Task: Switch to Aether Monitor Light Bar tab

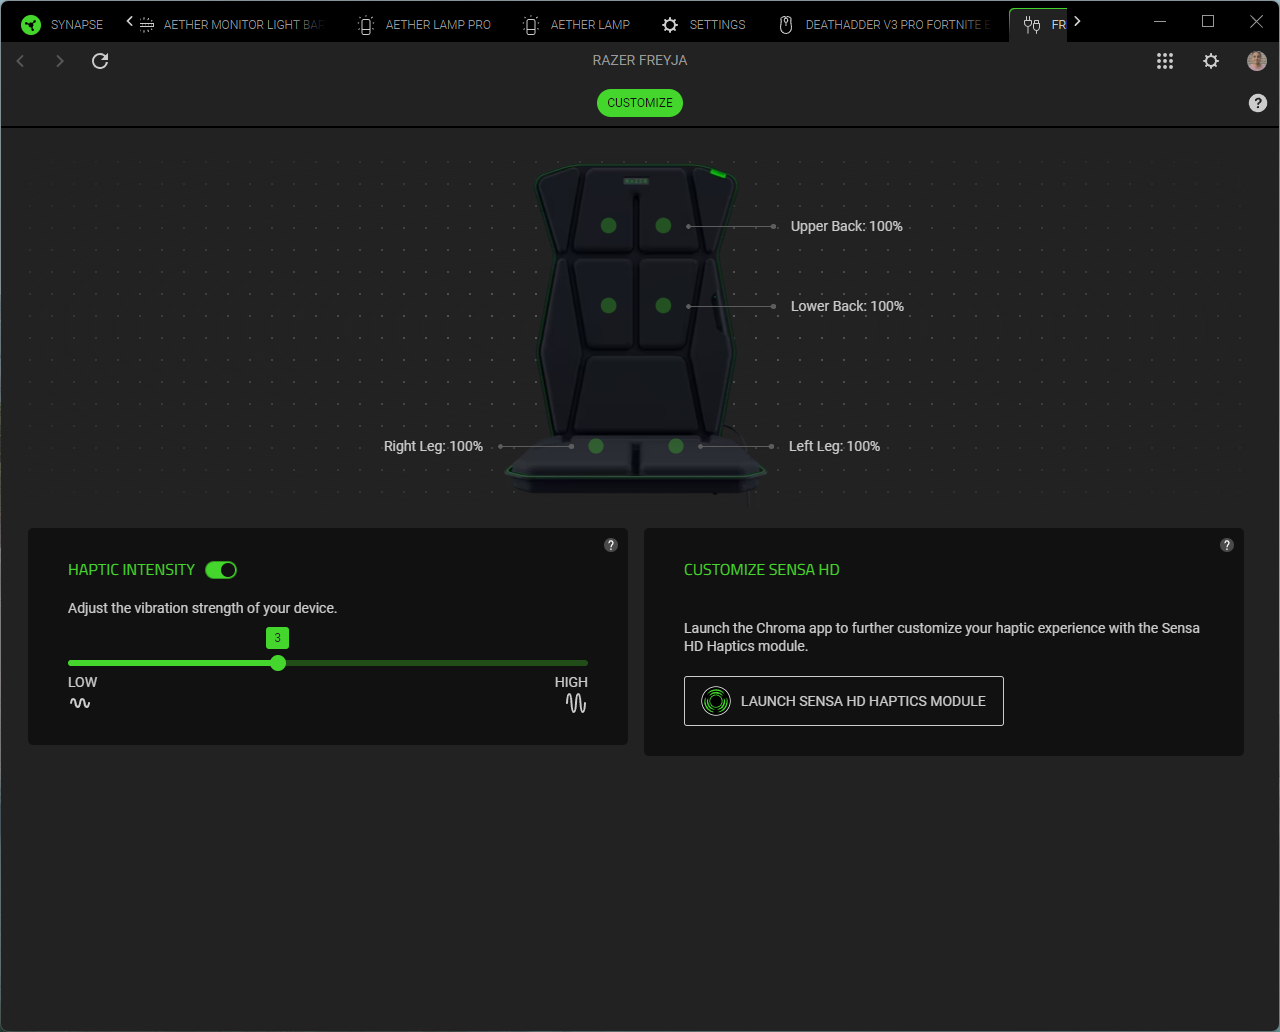Action: tap(232, 24)
